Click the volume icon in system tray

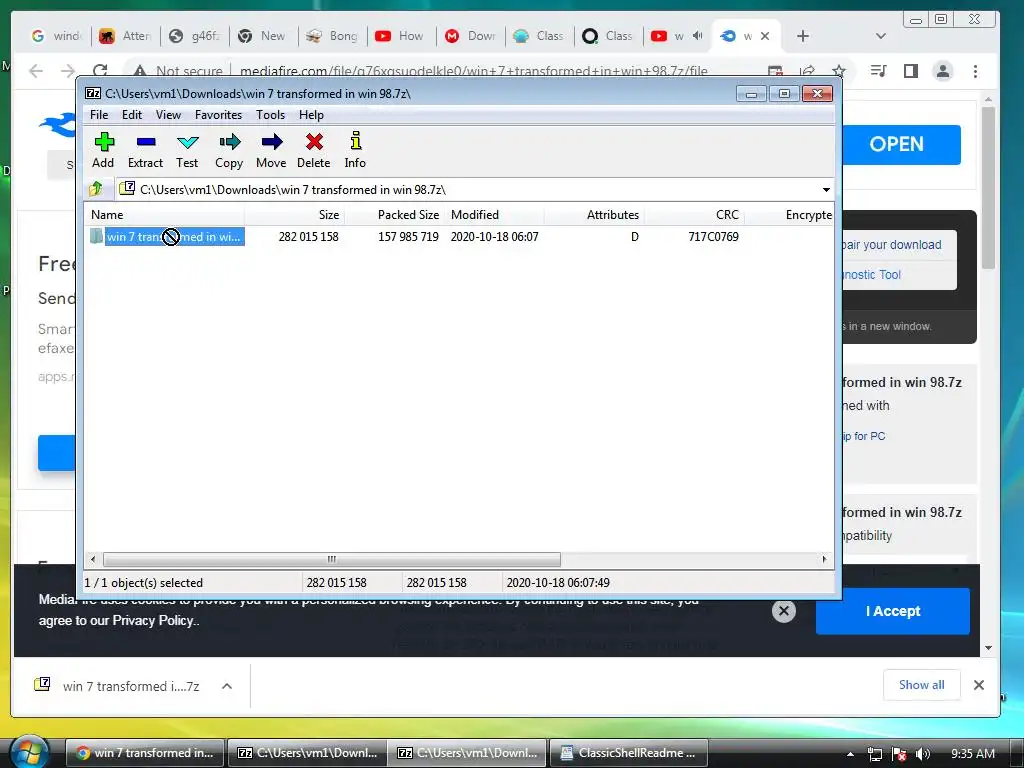(x=923, y=754)
